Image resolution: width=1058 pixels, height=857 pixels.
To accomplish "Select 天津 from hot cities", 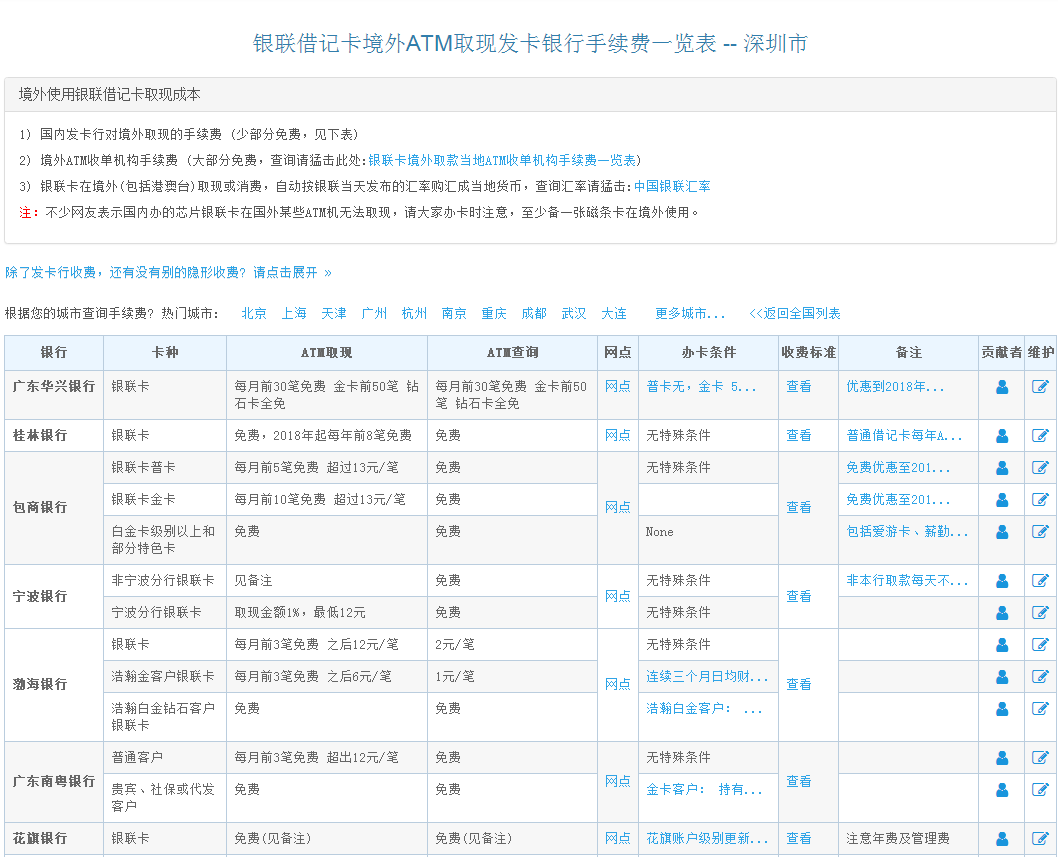I will (334, 313).
